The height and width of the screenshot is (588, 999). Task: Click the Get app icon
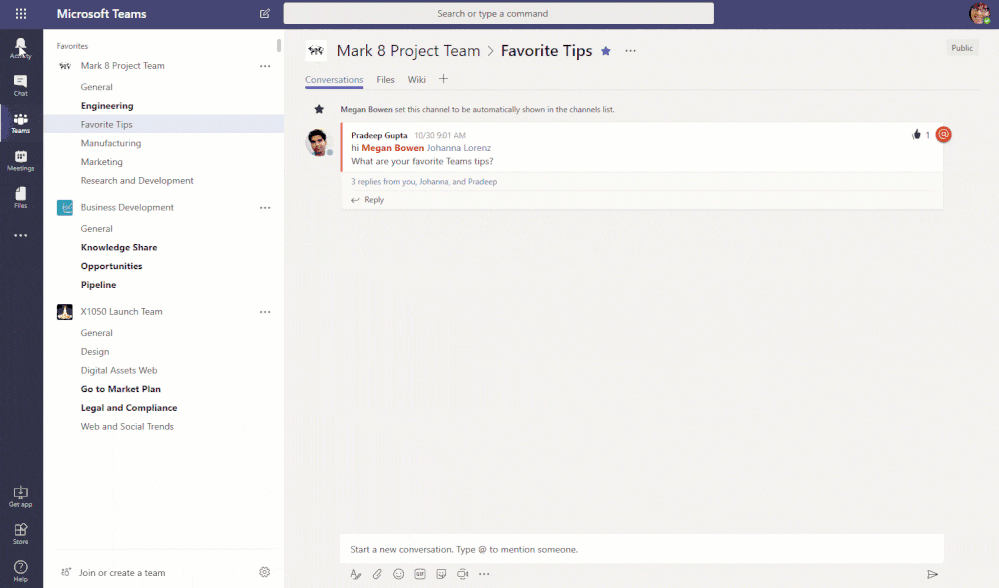tap(20, 496)
